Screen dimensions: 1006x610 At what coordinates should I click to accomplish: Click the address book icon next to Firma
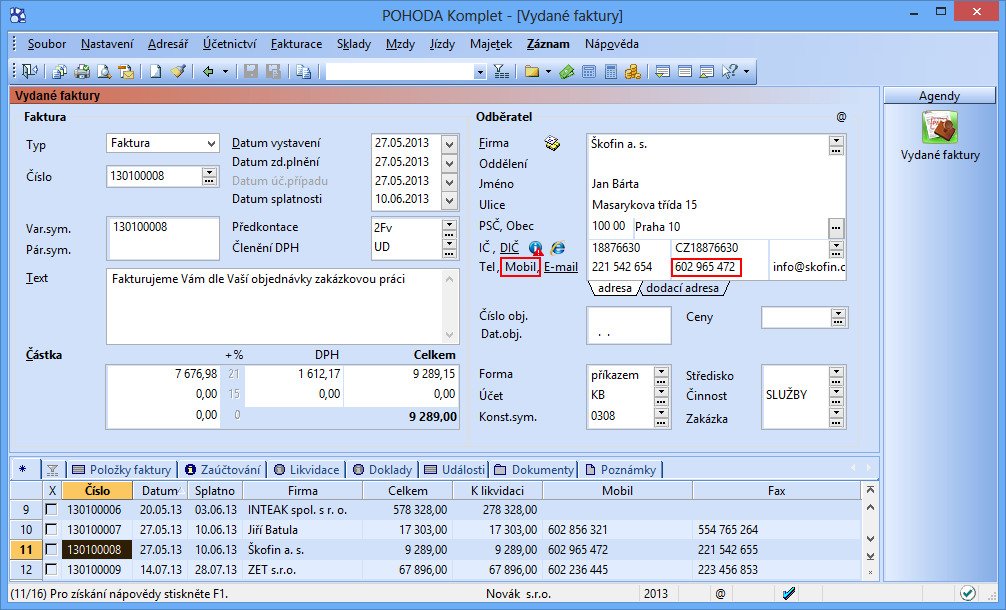[552, 143]
